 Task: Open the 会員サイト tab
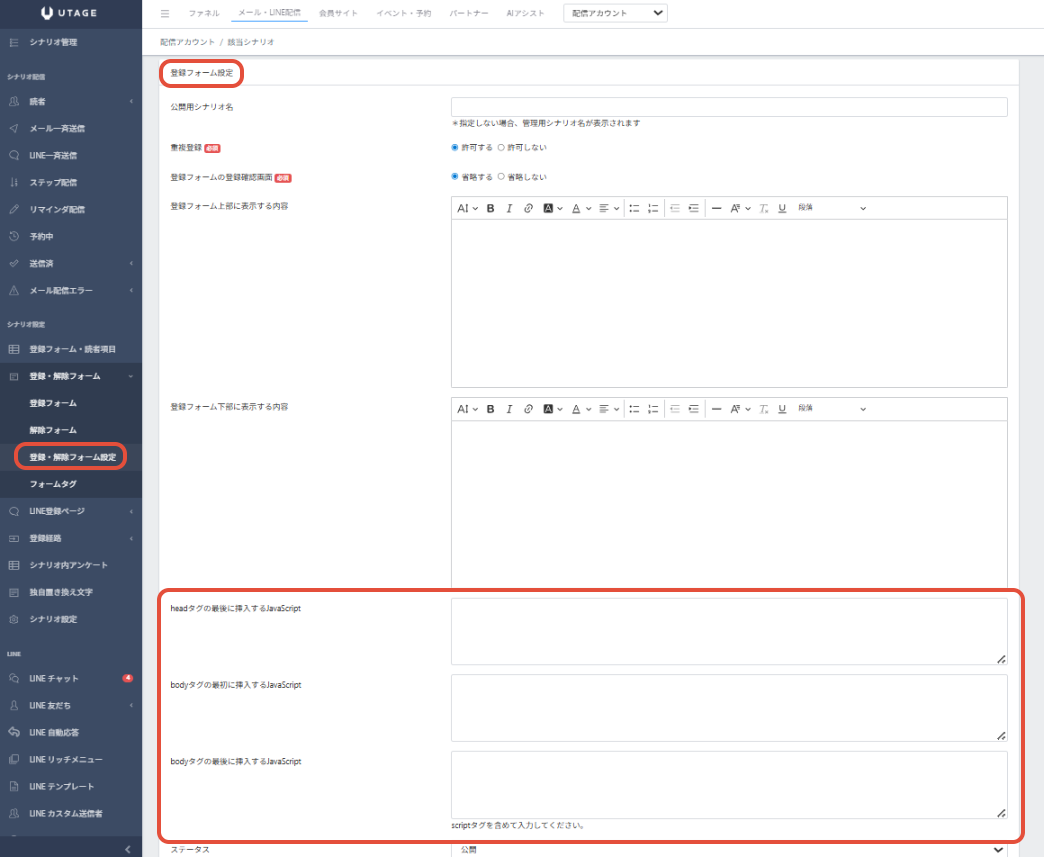point(338,14)
